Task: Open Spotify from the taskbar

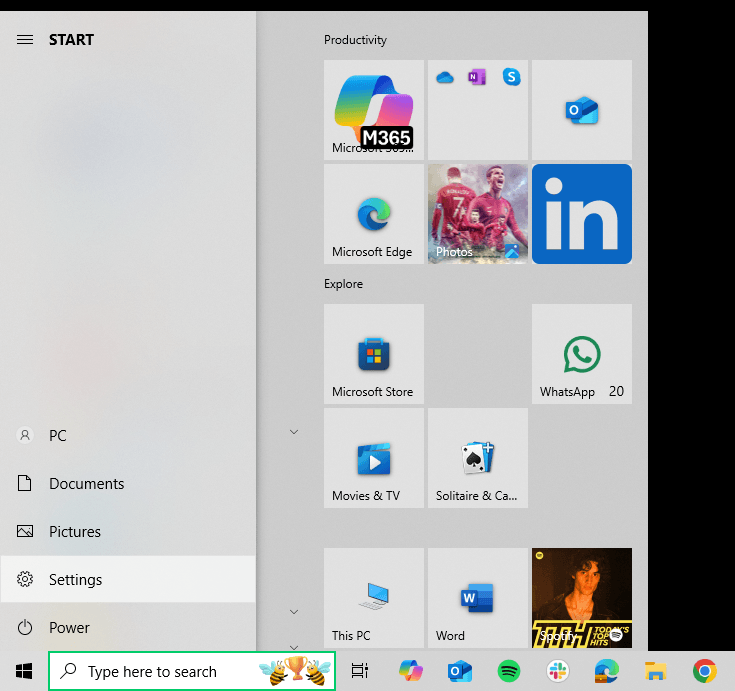Action: (509, 671)
